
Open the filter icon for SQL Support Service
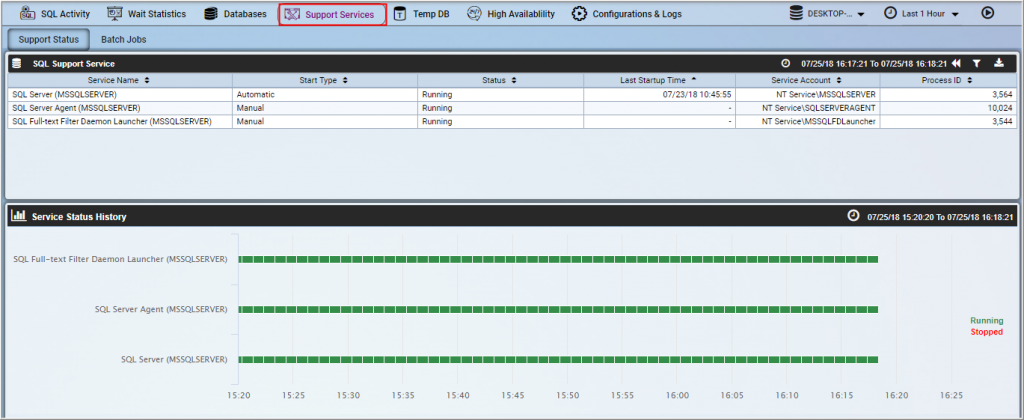click(976, 63)
